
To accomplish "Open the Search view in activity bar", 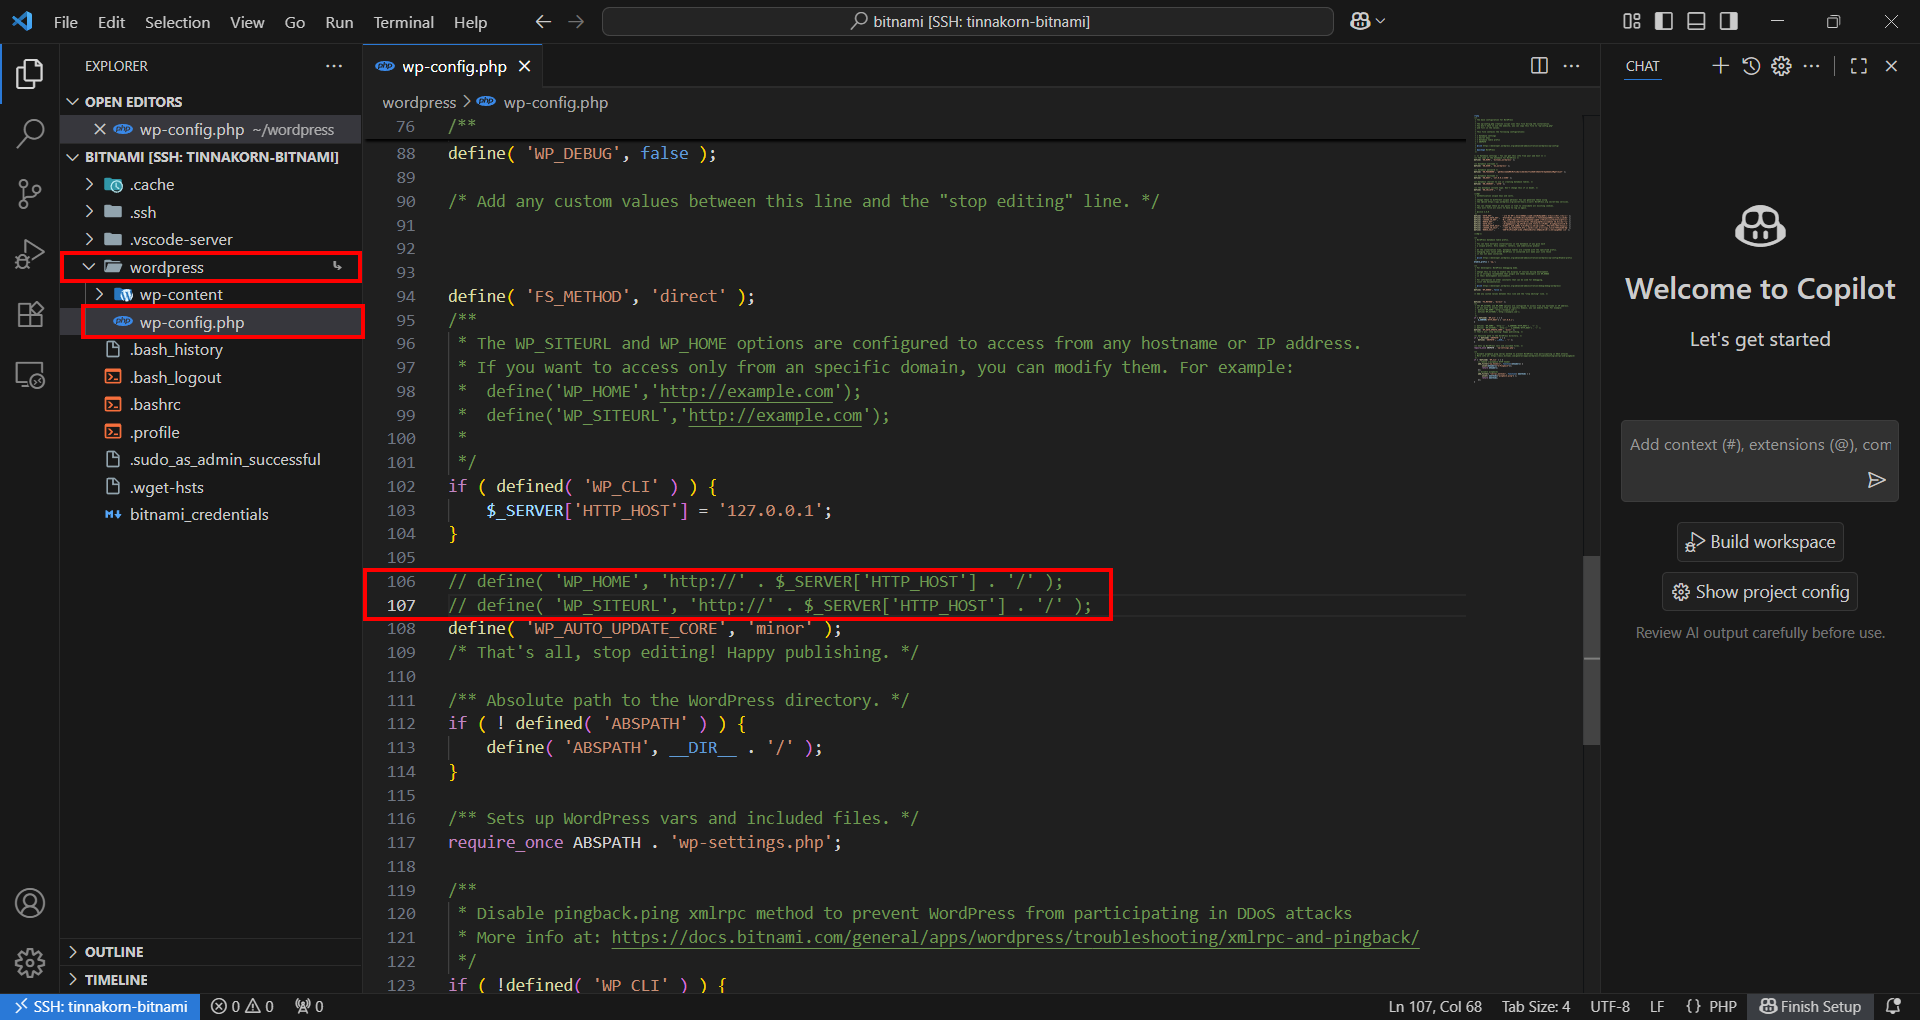I will tap(30, 133).
